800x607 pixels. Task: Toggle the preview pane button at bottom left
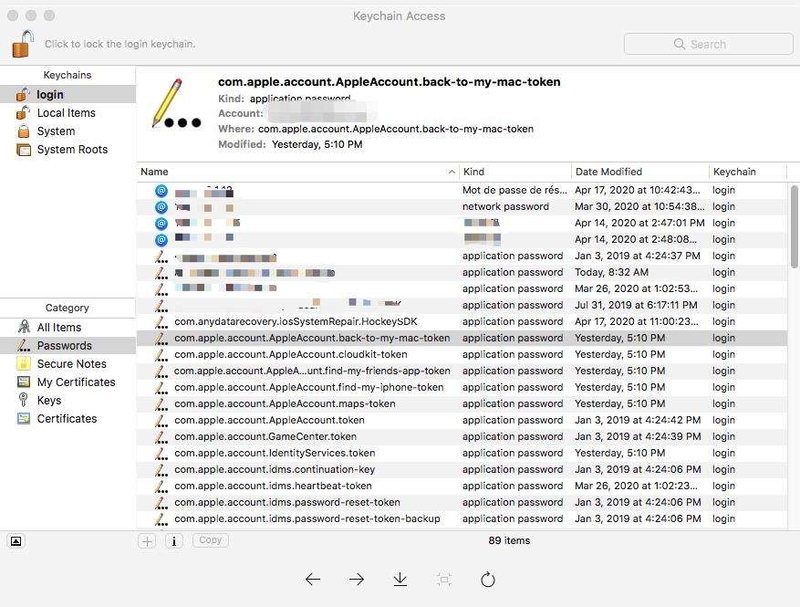(x=16, y=541)
